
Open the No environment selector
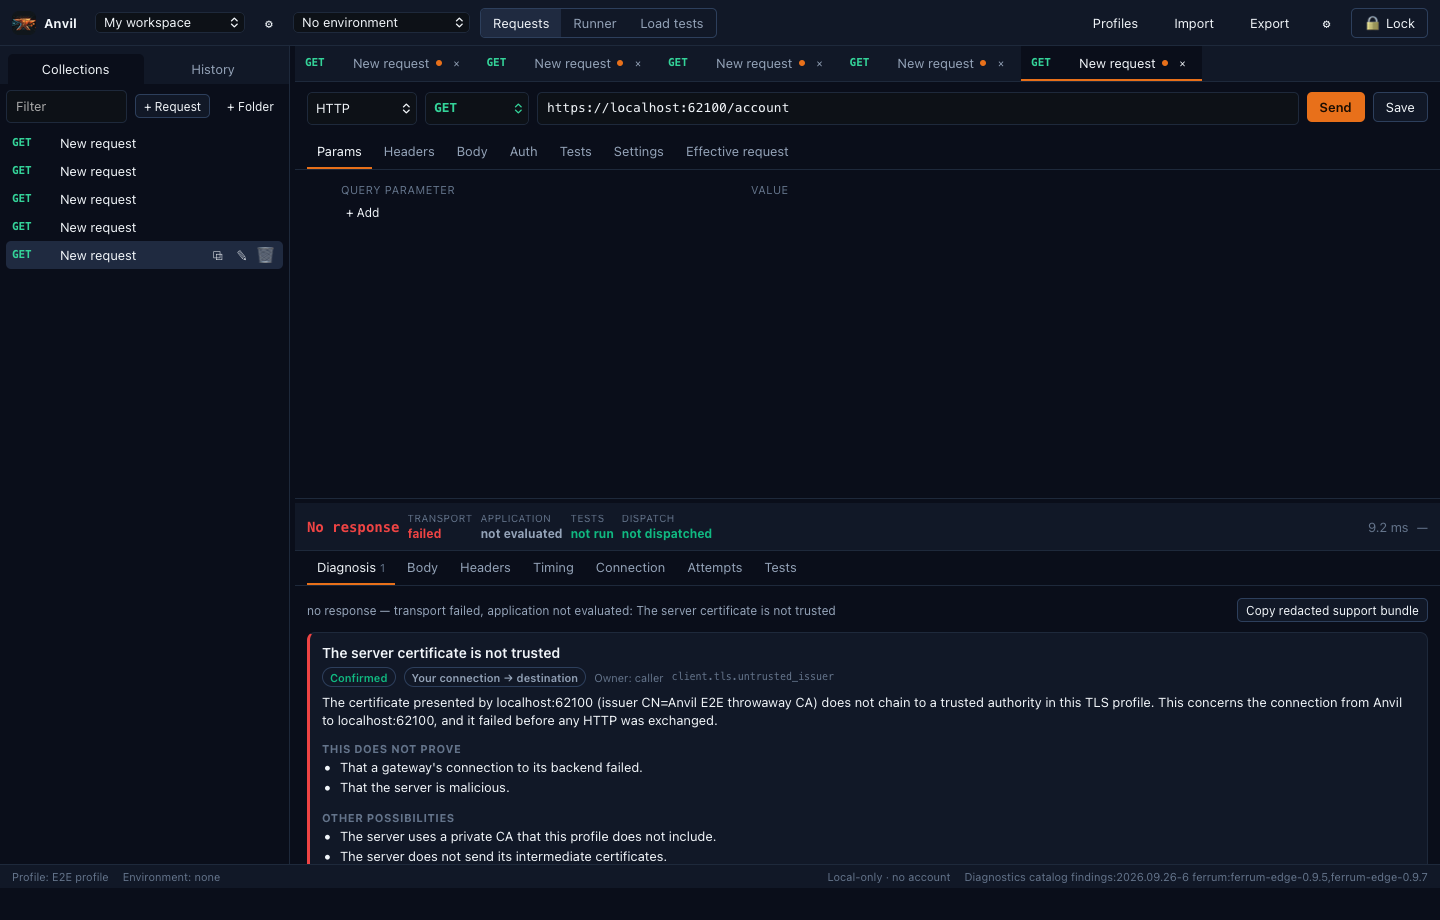(382, 23)
